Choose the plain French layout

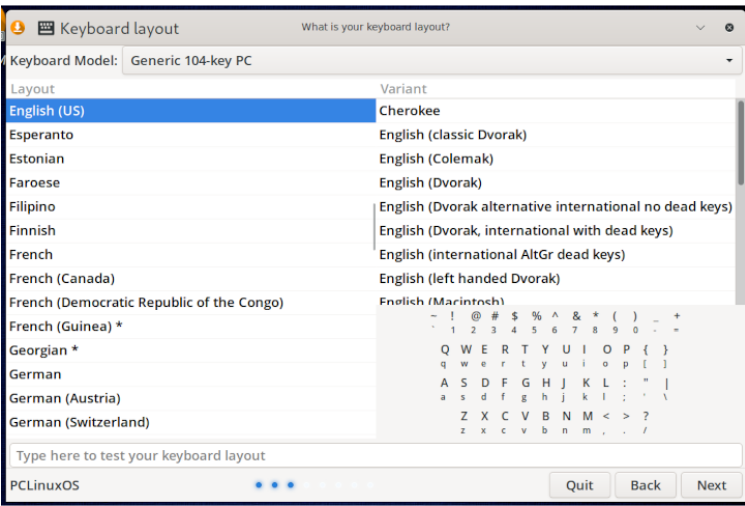(x=191, y=255)
